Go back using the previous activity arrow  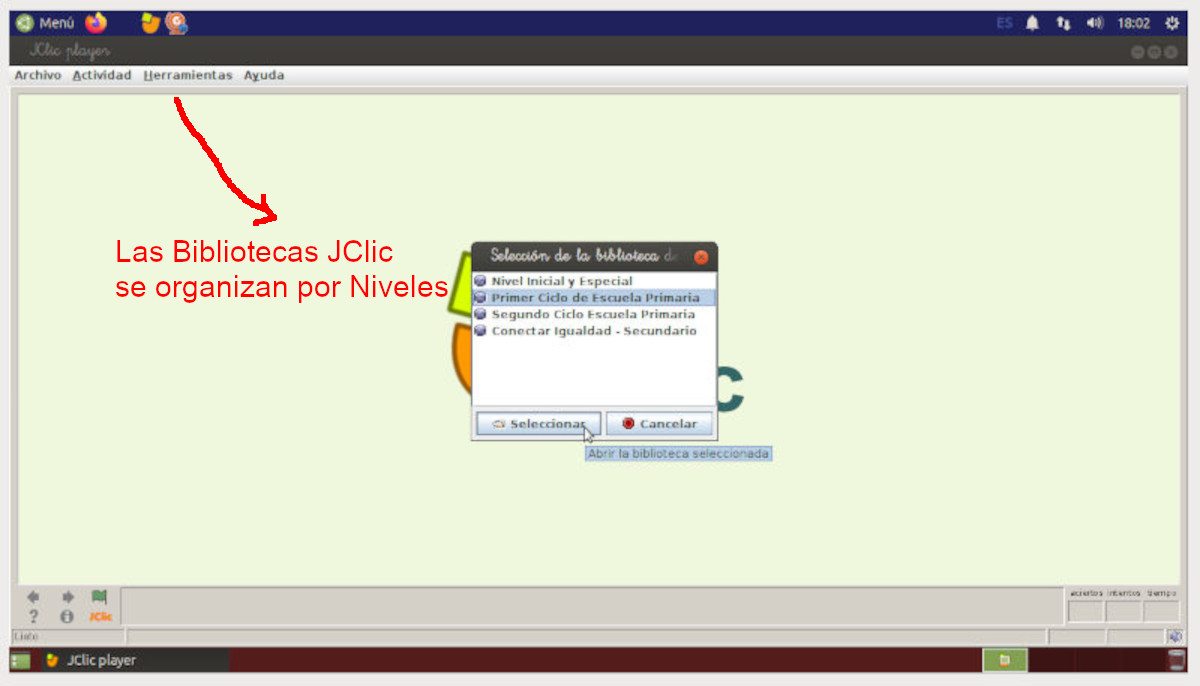point(33,595)
